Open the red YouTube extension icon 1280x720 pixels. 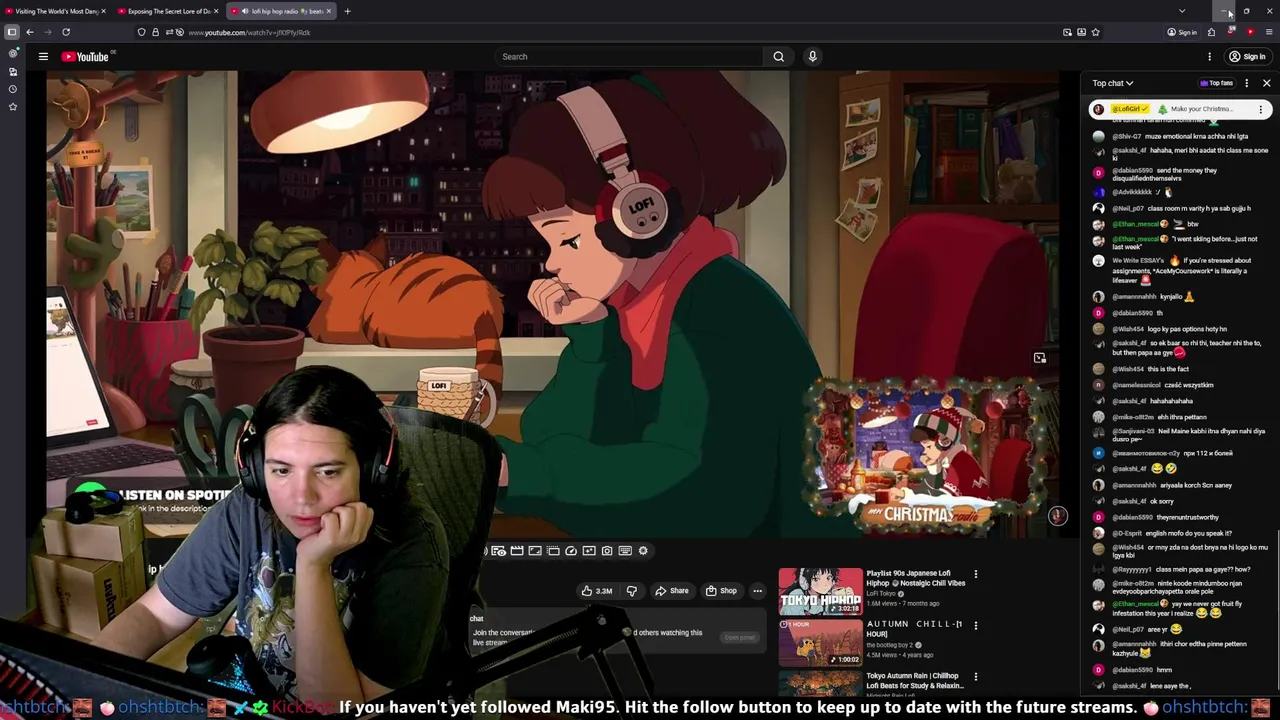pos(1250,32)
